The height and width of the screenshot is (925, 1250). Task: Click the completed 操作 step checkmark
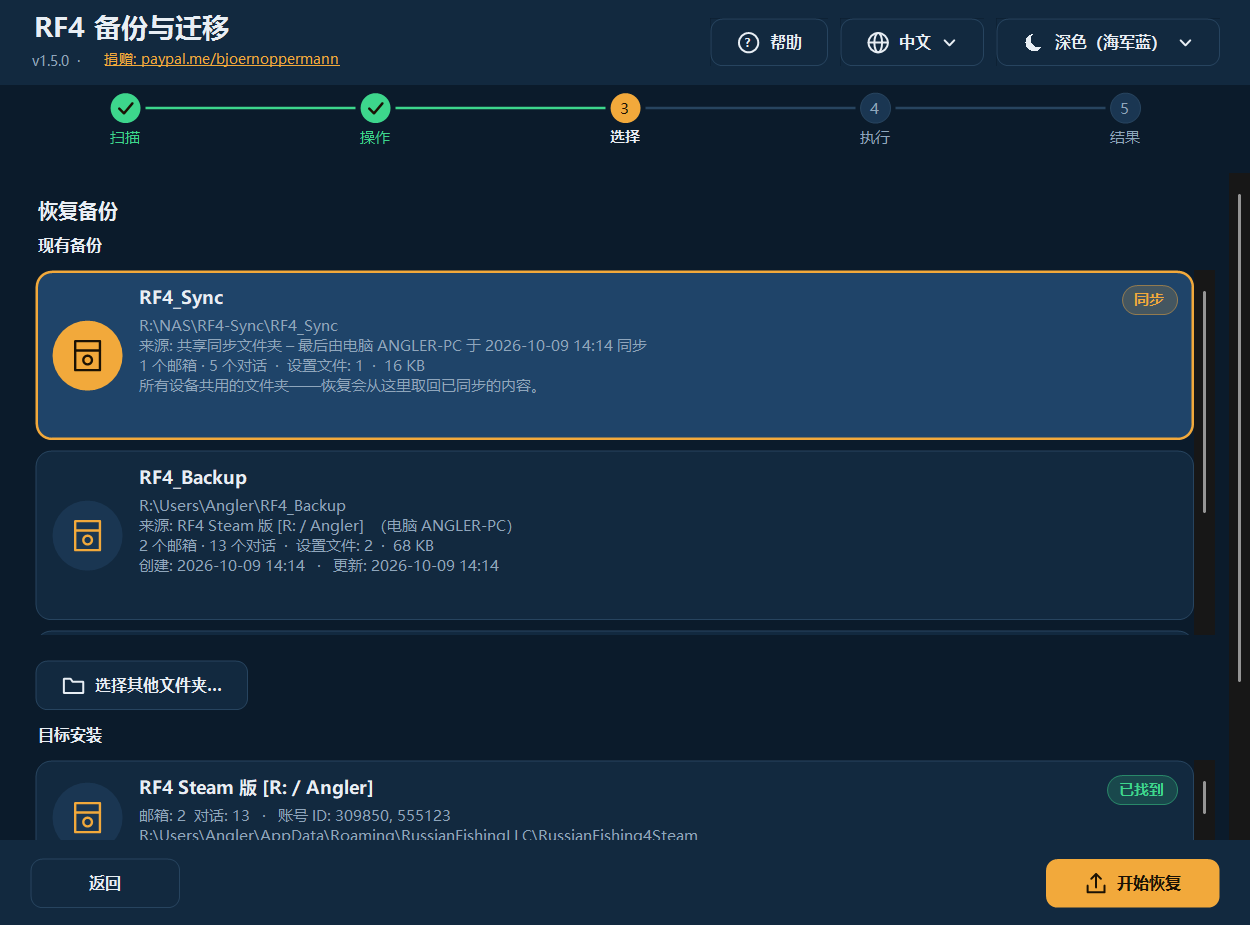point(375,108)
